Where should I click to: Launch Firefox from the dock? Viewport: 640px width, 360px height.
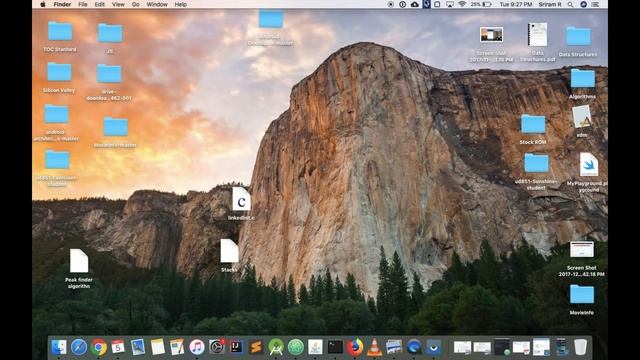pyautogui.click(x=355, y=347)
